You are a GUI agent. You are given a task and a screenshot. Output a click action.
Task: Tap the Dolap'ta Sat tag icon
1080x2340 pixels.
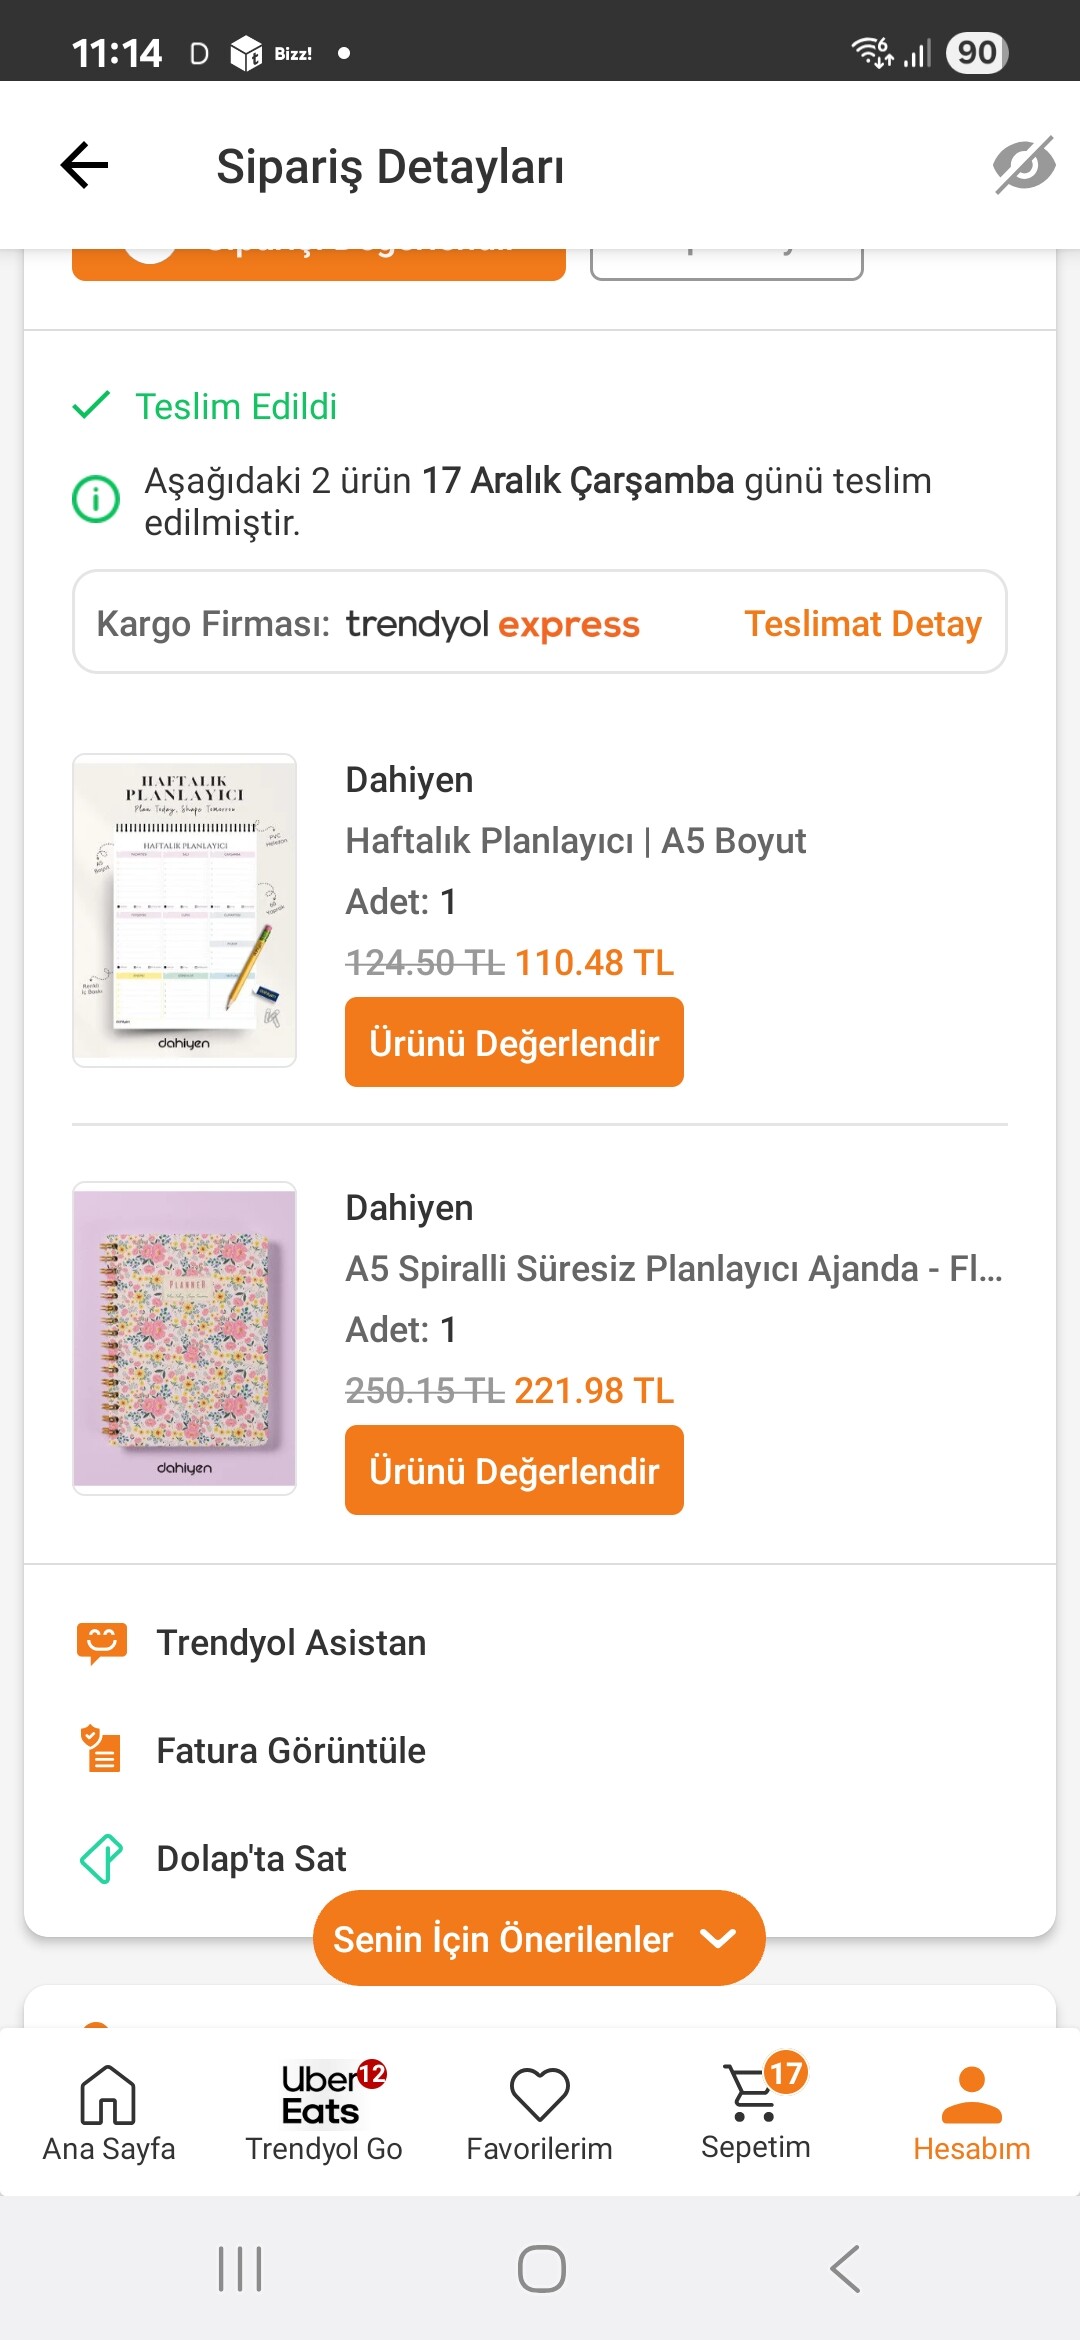[x=102, y=1859]
